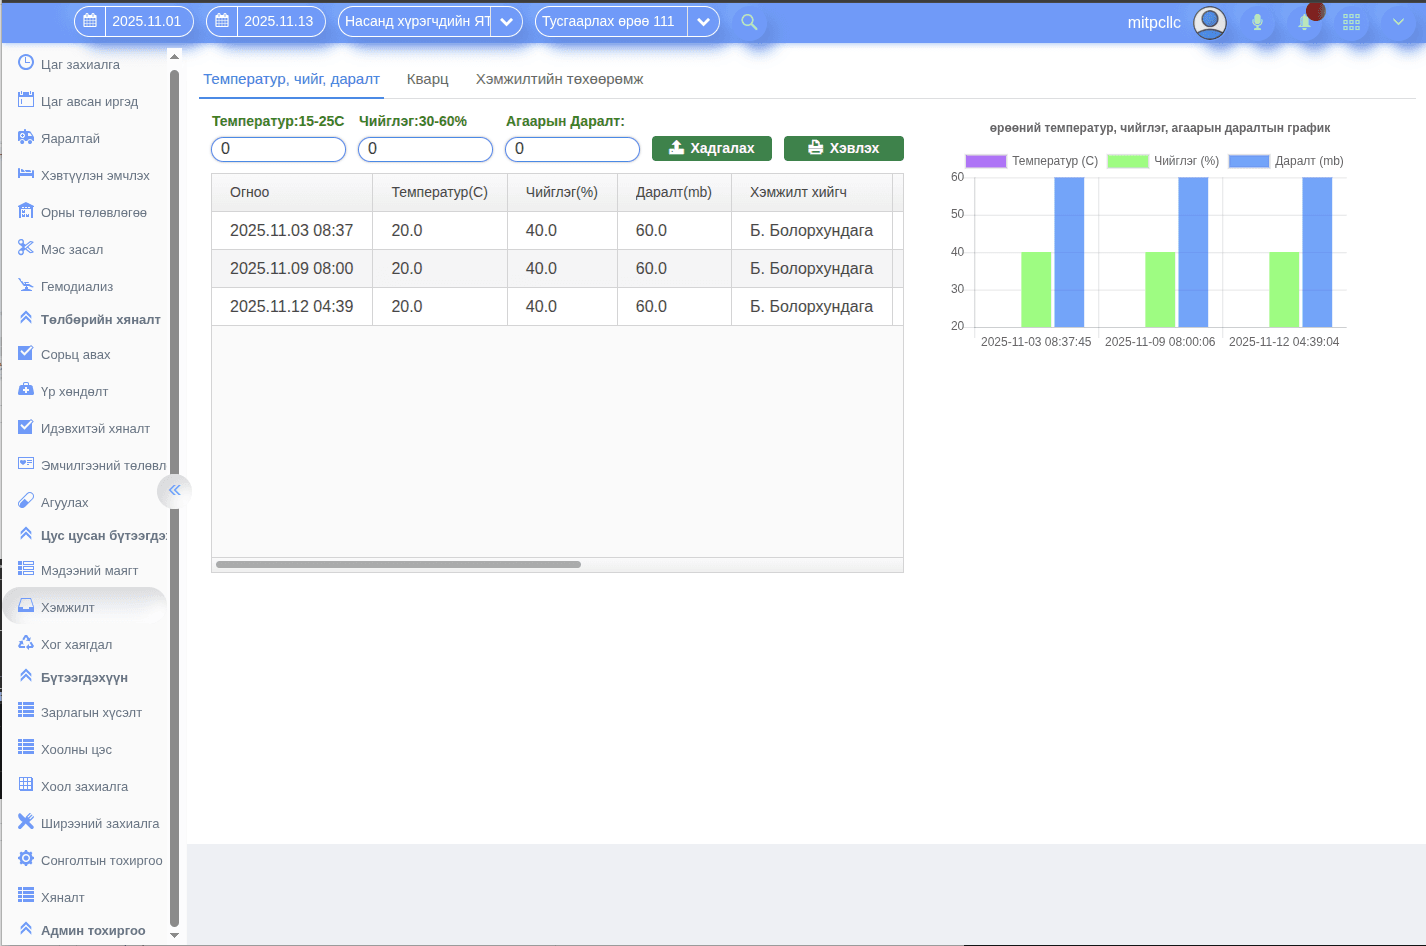Click the notification bell with red badge
The width and height of the screenshot is (1426, 946).
pos(1304,21)
